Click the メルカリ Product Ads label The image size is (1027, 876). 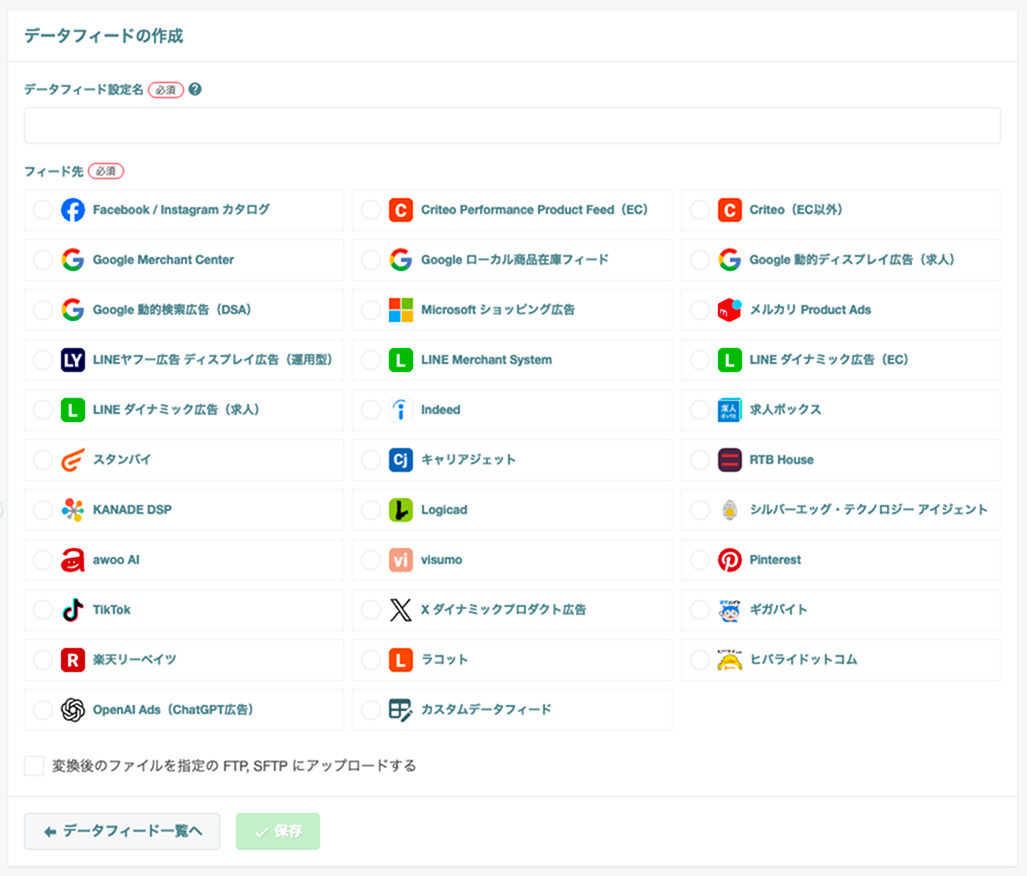click(x=810, y=310)
